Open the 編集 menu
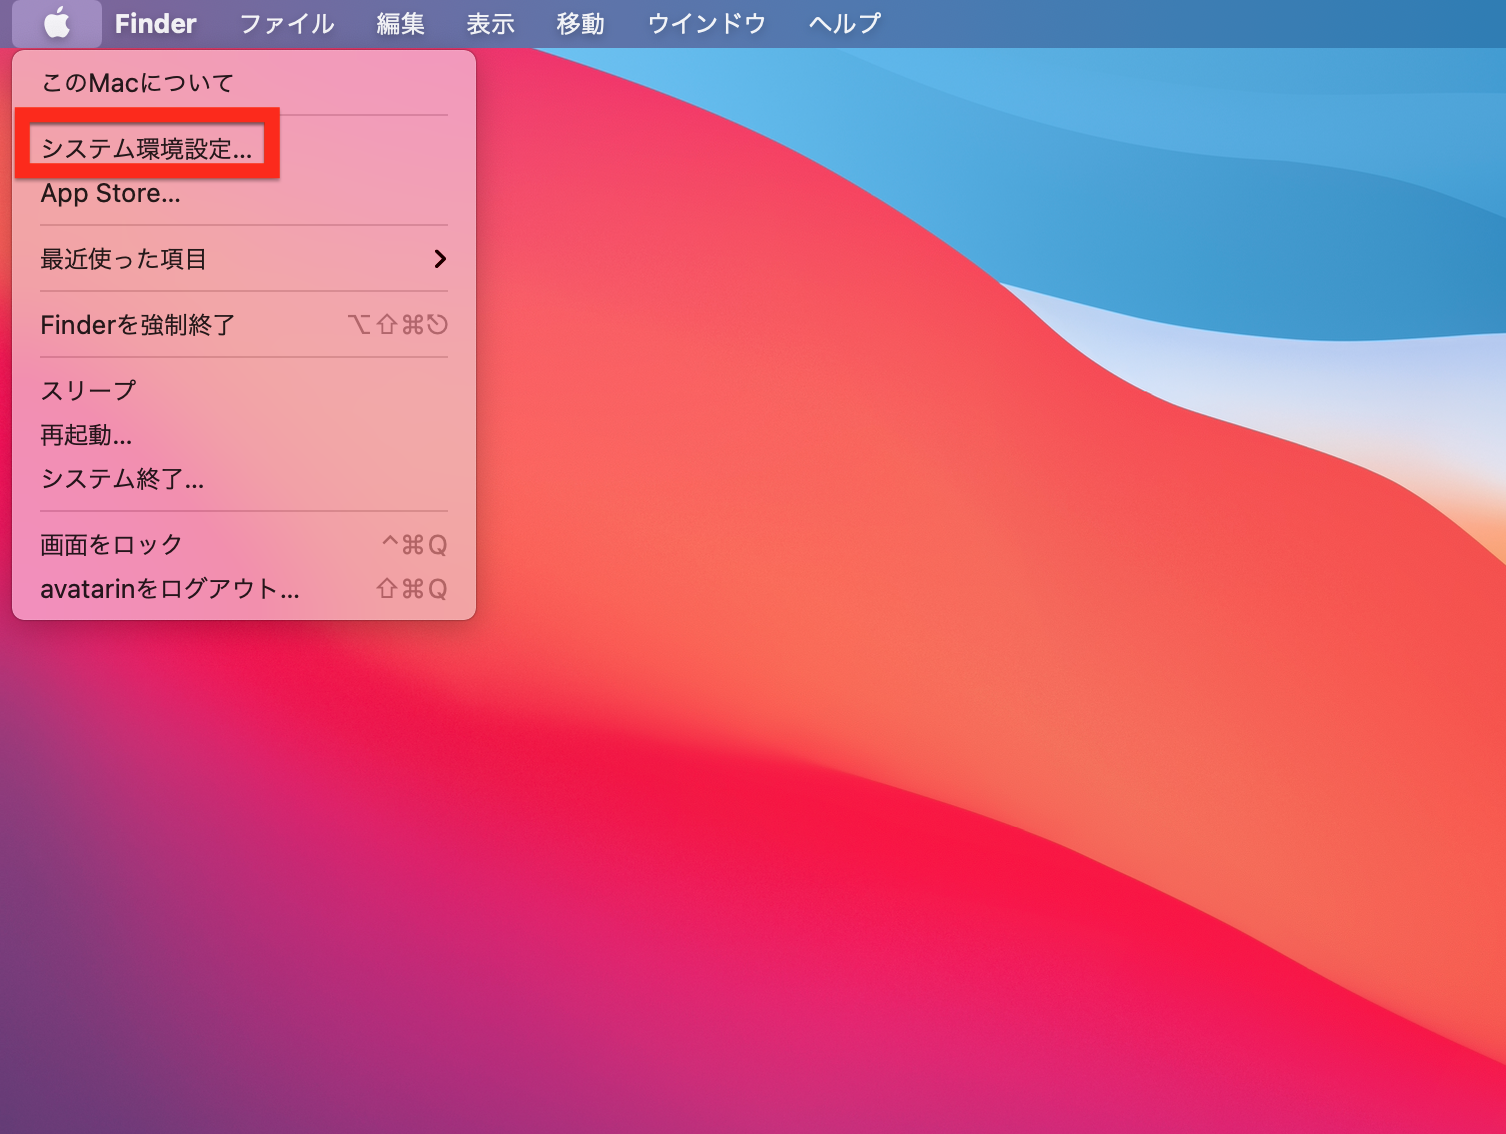Image resolution: width=1506 pixels, height=1134 pixels. pyautogui.click(x=400, y=23)
